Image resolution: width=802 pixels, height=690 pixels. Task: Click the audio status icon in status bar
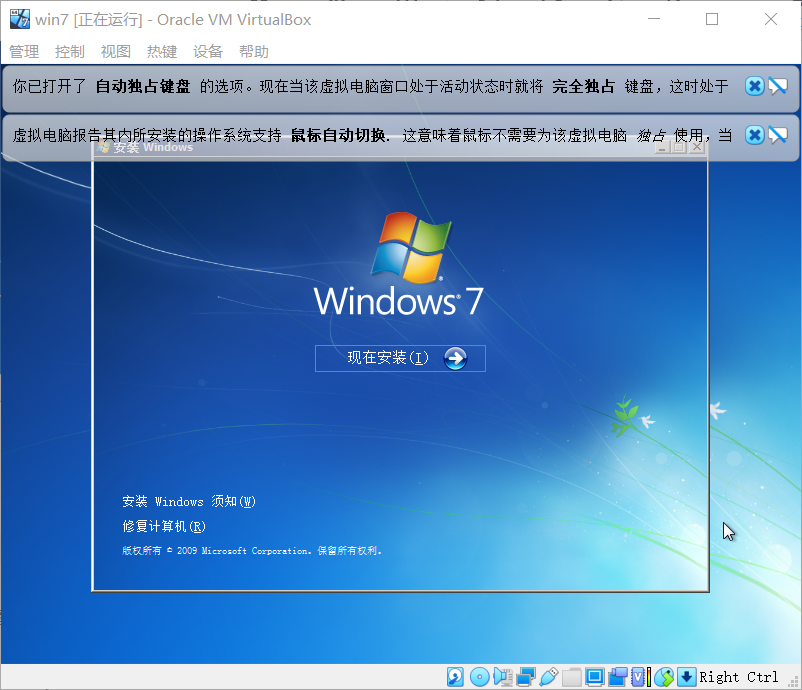[x=504, y=677]
